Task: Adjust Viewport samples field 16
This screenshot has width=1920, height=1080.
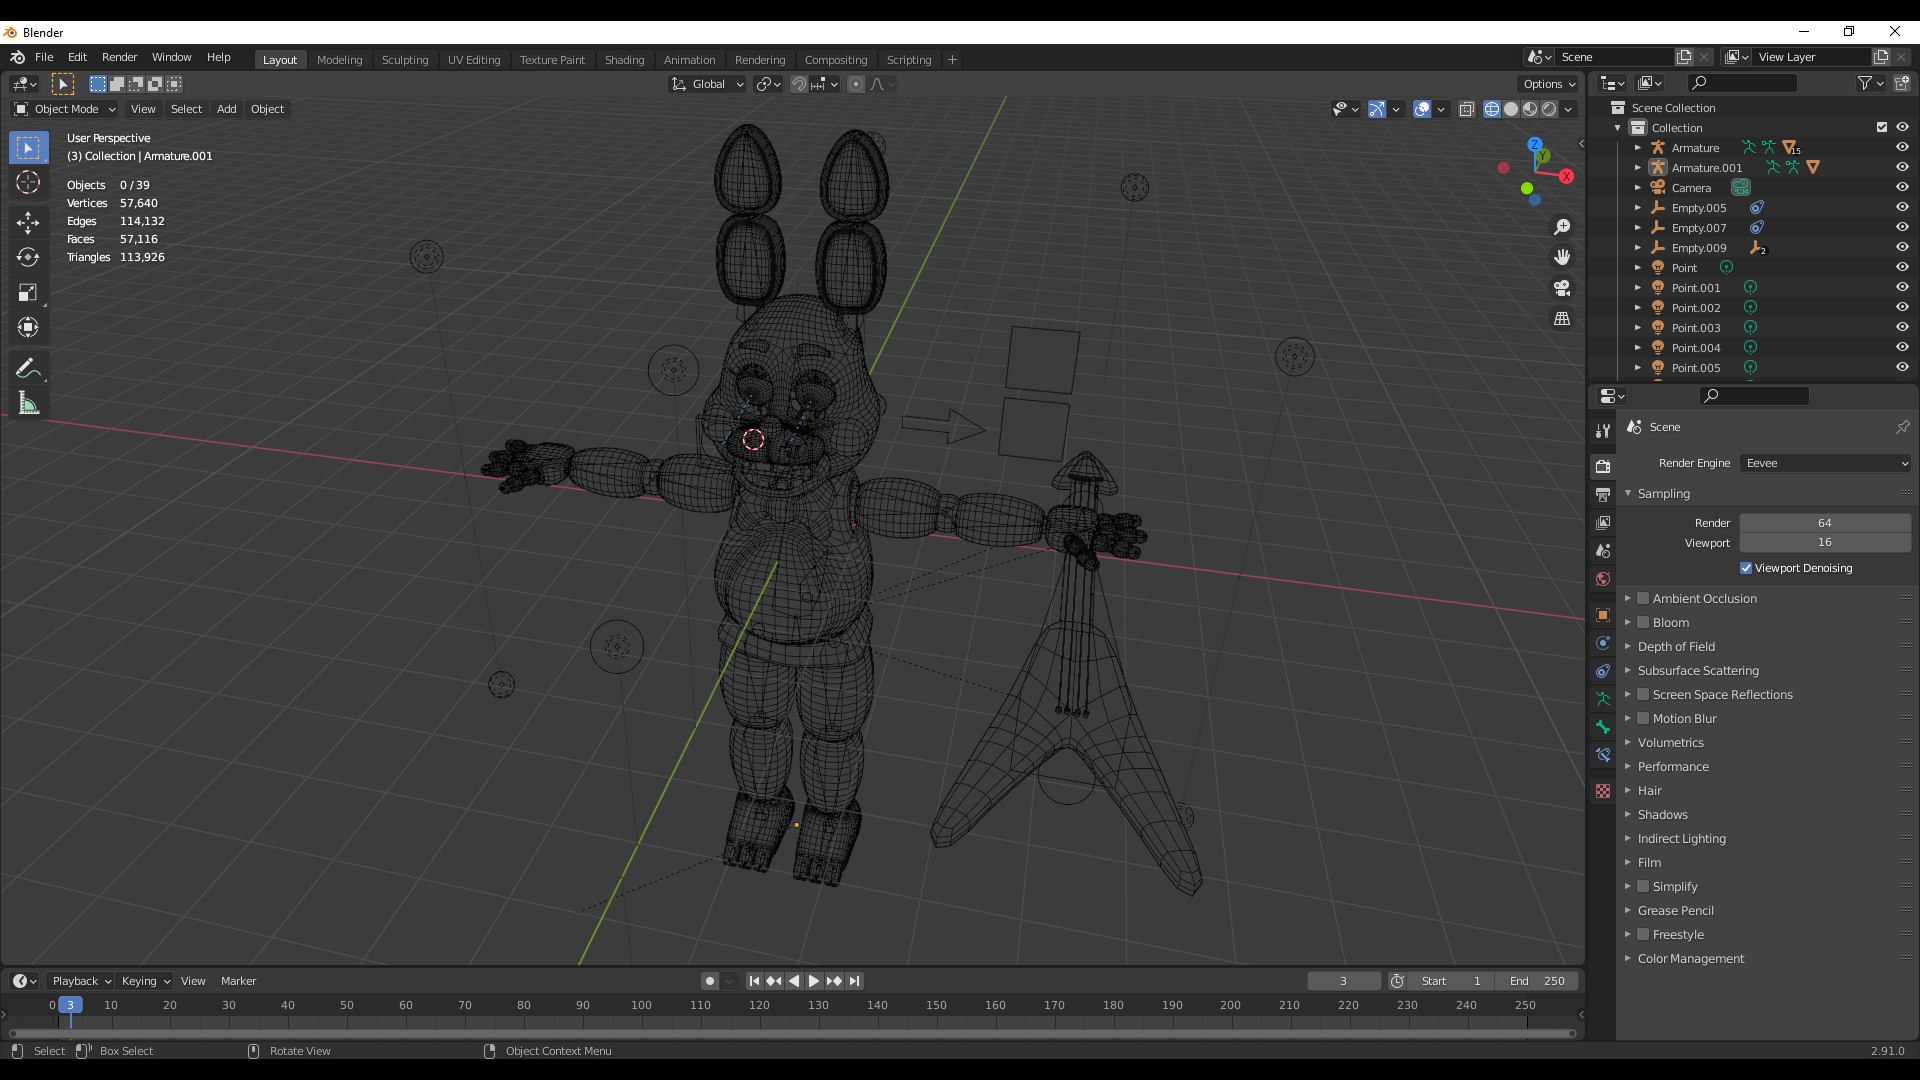Action: 1825,542
